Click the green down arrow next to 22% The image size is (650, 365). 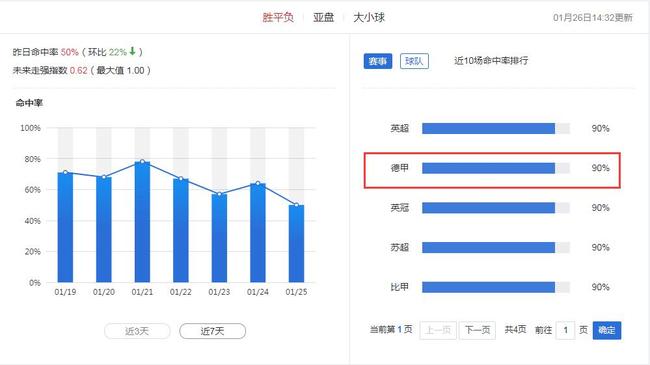(x=132, y=51)
